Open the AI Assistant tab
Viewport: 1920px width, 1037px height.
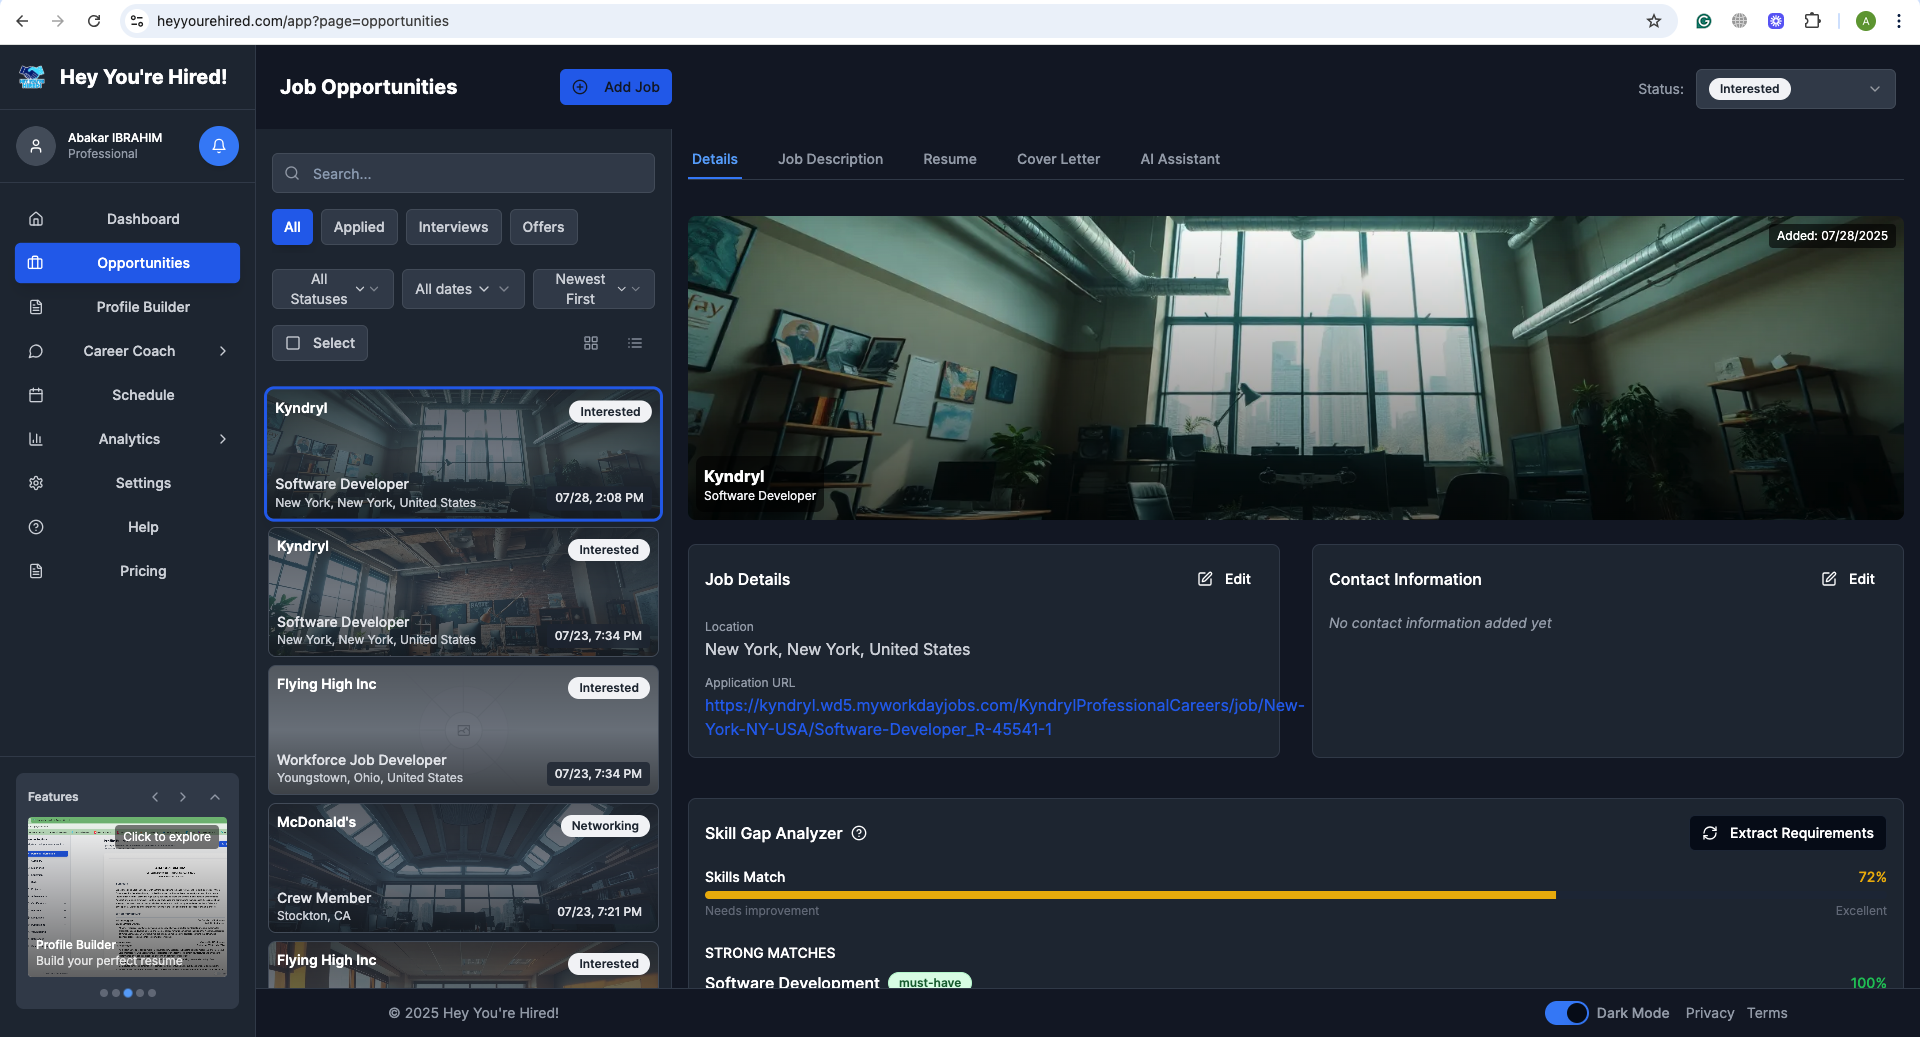1180,159
